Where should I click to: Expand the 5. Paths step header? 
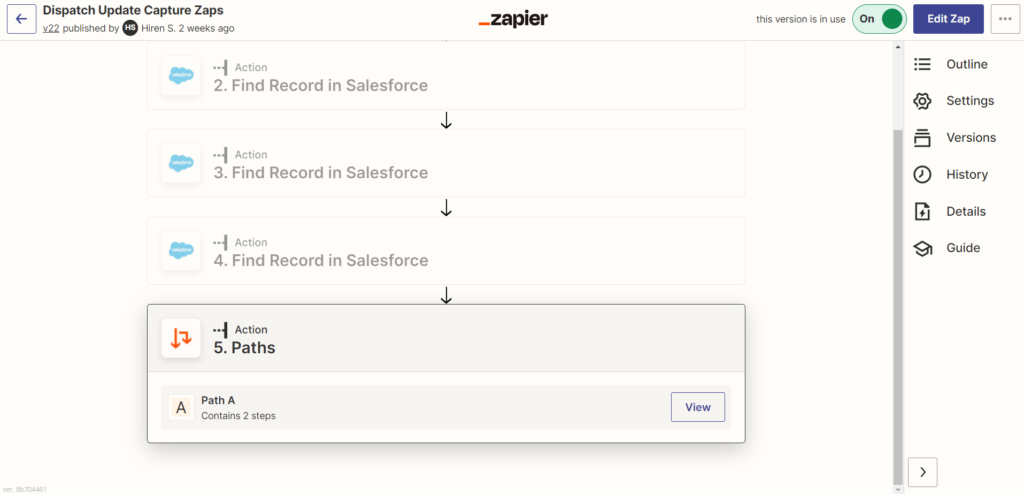(x=446, y=338)
